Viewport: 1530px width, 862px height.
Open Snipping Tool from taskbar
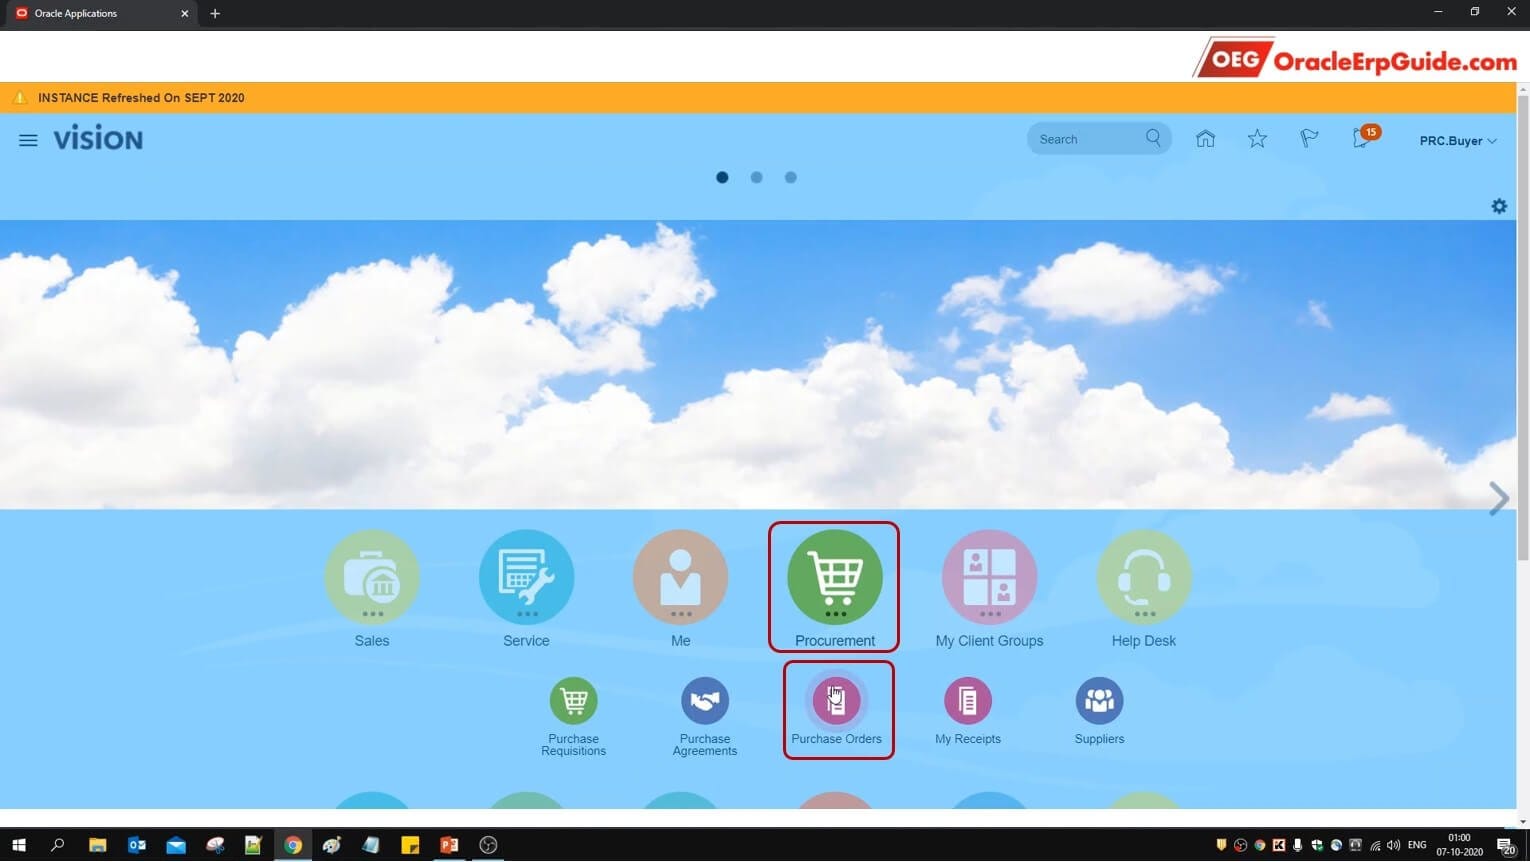pos(215,845)
